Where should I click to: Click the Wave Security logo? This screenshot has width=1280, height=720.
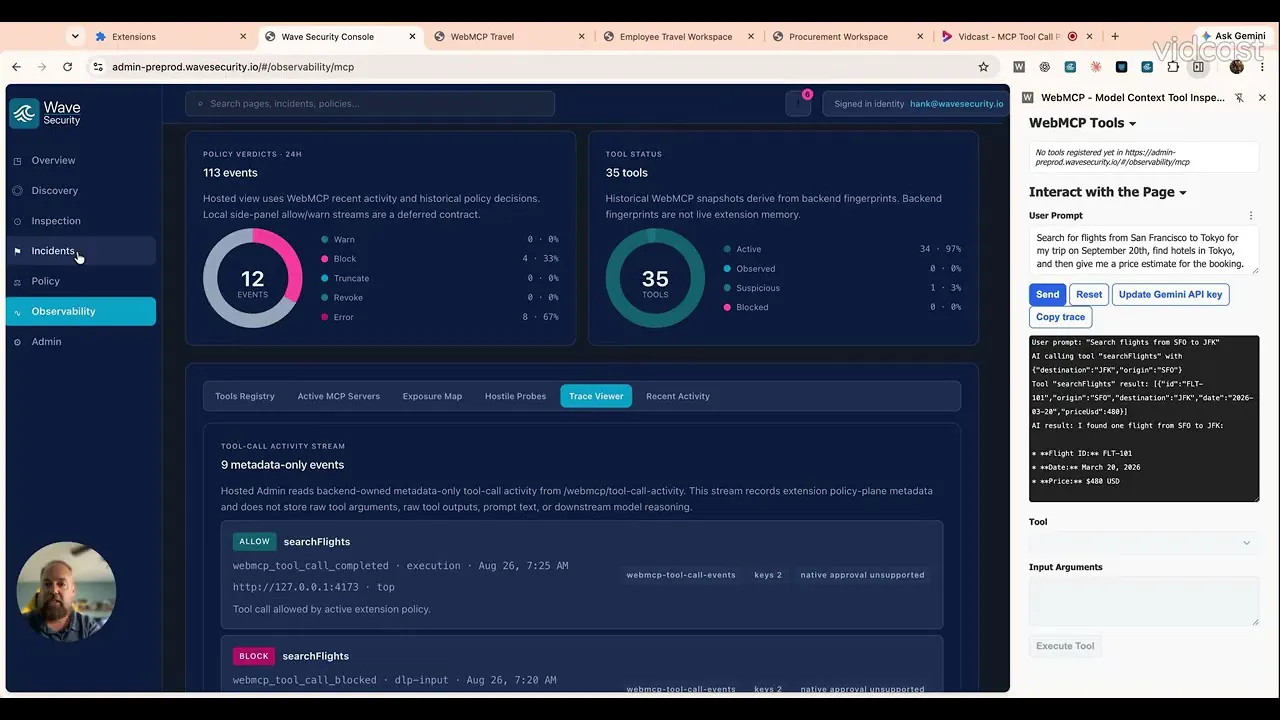coord(46,113)
